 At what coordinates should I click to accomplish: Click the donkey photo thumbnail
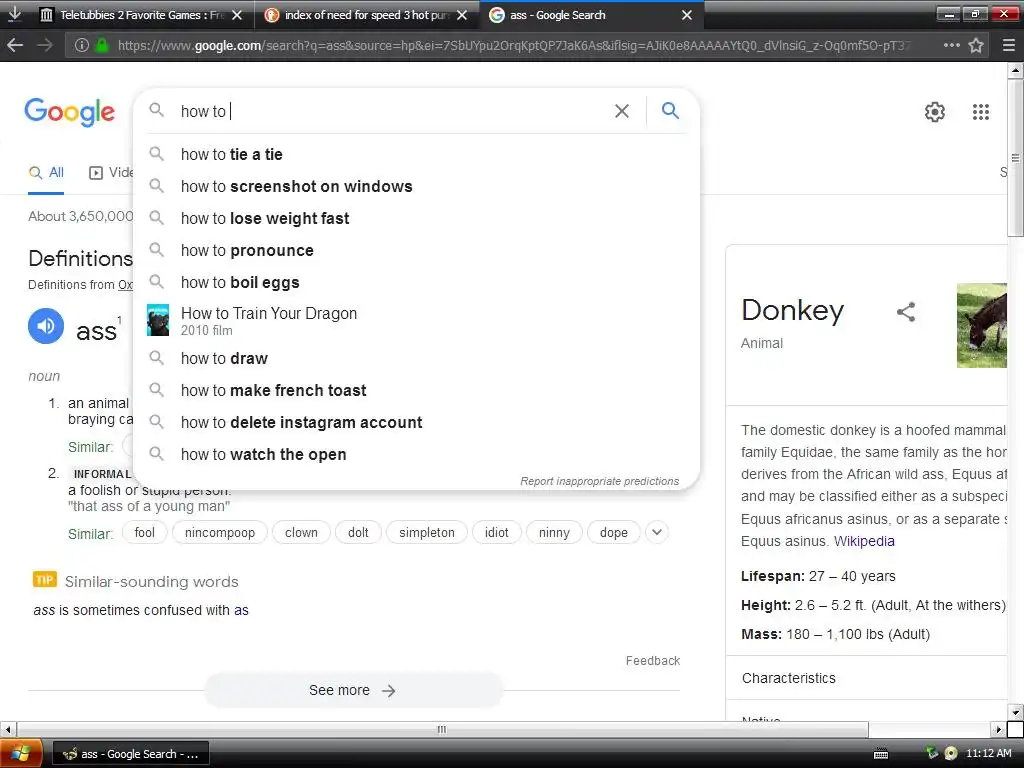[982, 325]
